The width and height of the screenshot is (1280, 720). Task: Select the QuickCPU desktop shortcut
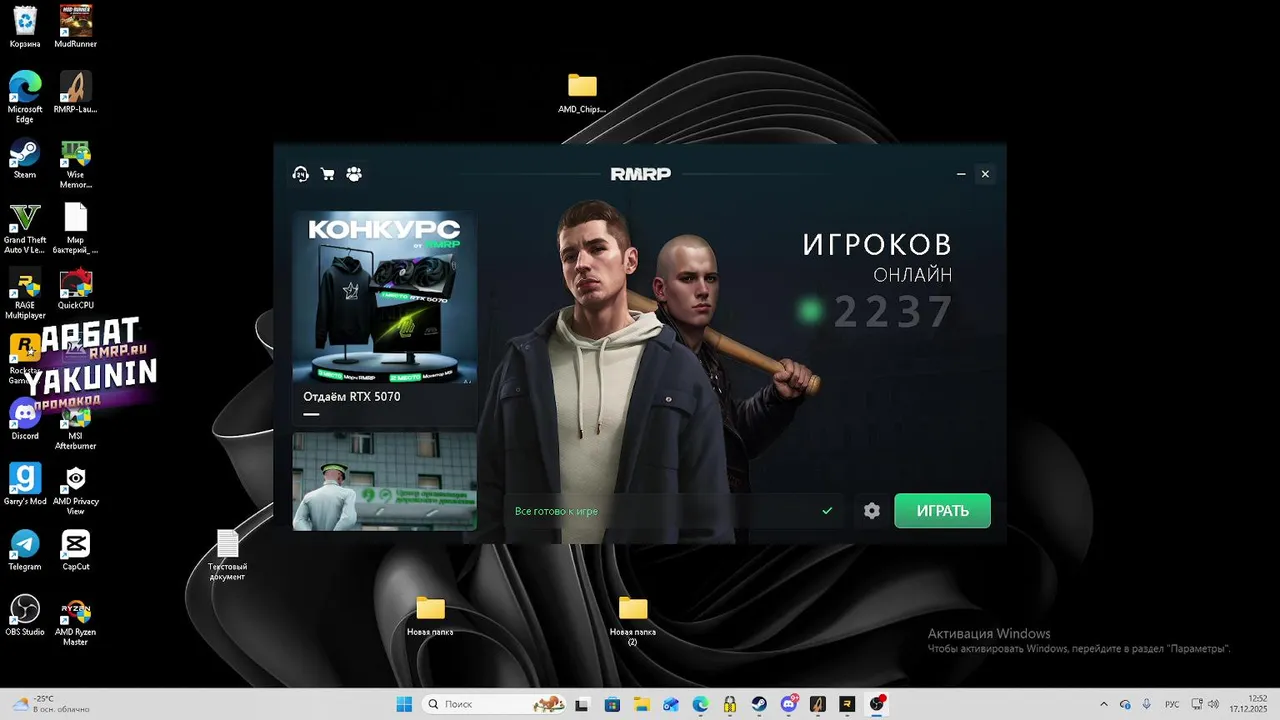point(76,289)
